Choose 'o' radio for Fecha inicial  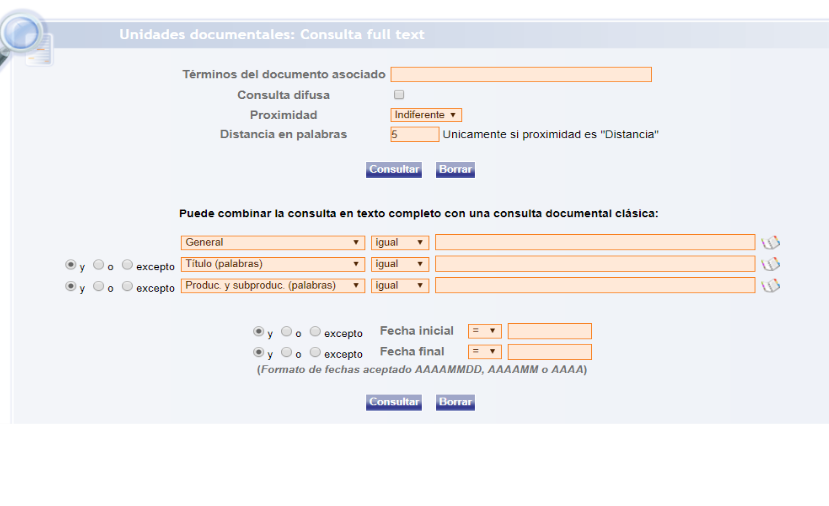286,331
